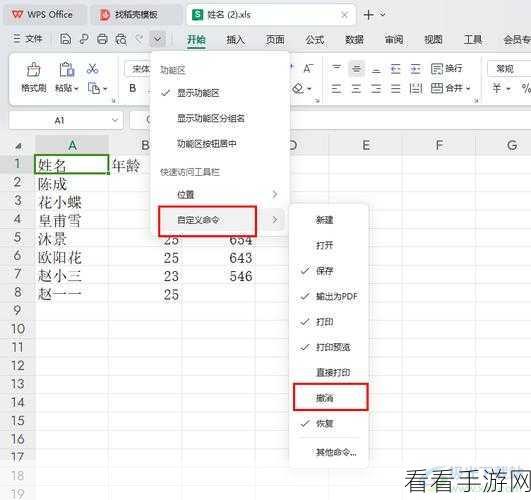The height and width of the screenshot is (500, 531).
Task: Uncheck 打印 in the custom commands list
Action: (x=329, y=322)
